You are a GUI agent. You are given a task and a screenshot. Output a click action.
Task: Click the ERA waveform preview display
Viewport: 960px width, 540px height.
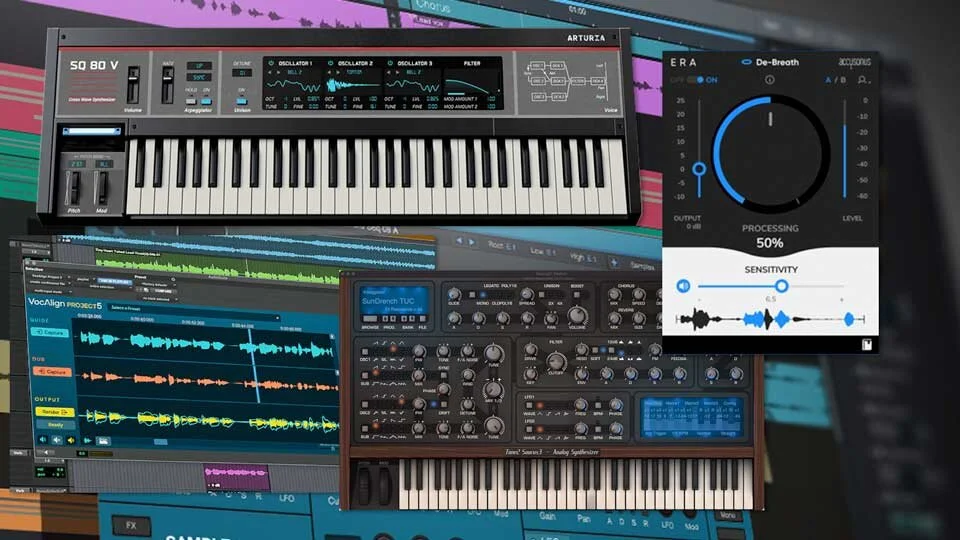pos(770,319)
